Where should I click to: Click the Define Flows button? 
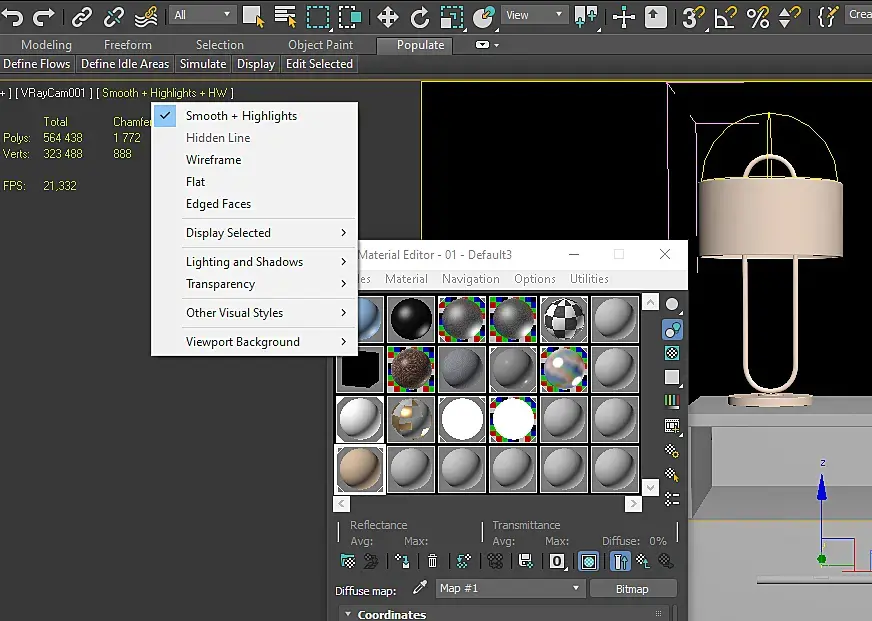tap(37, 64)
